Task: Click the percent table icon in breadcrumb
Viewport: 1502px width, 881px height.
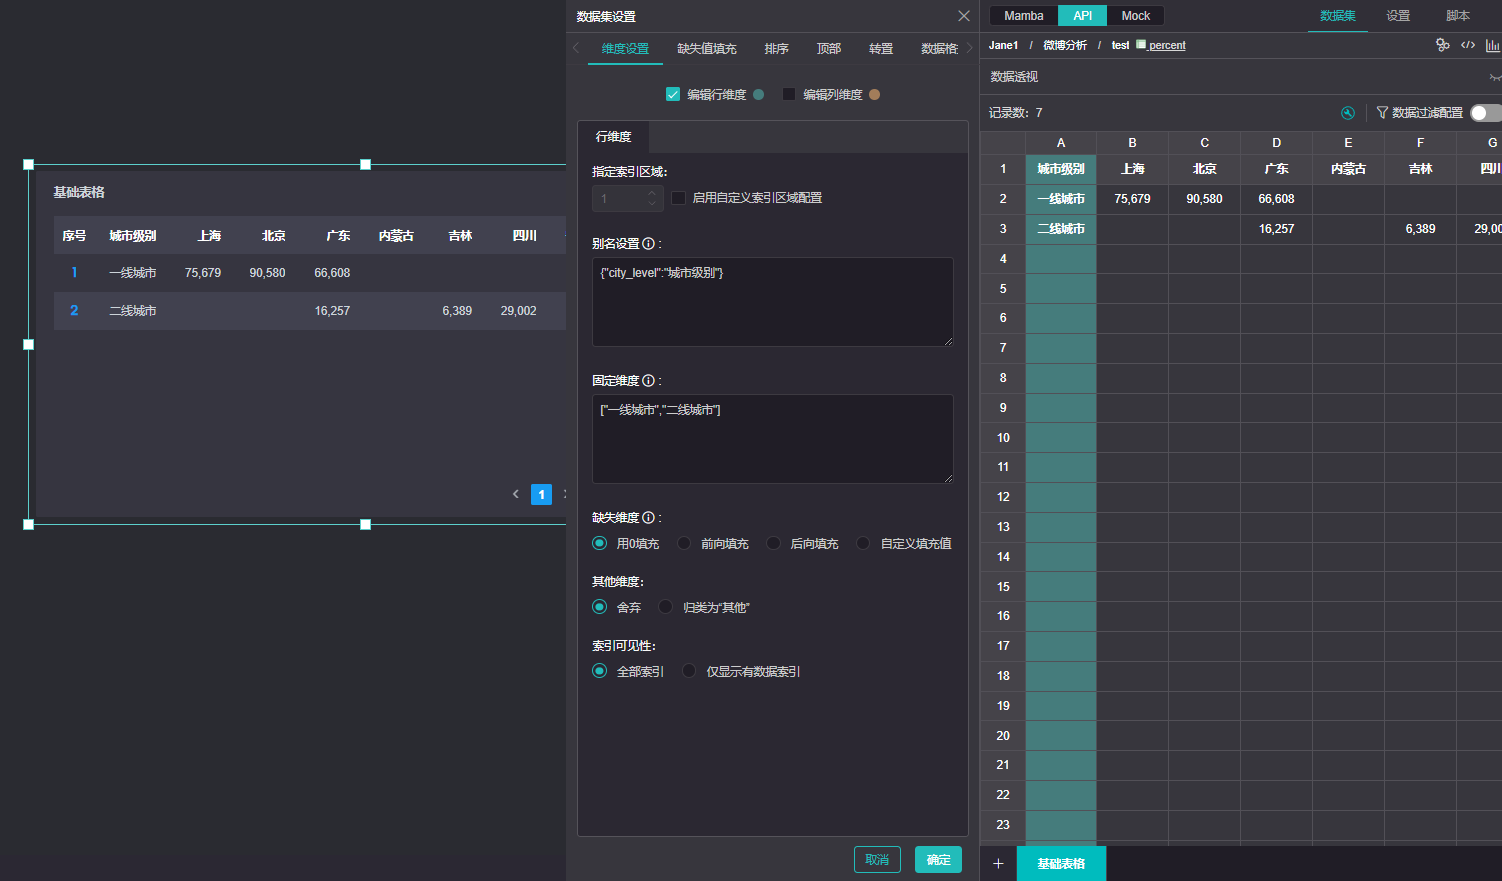Action: pyautogui.click(x=1141, y=45)
